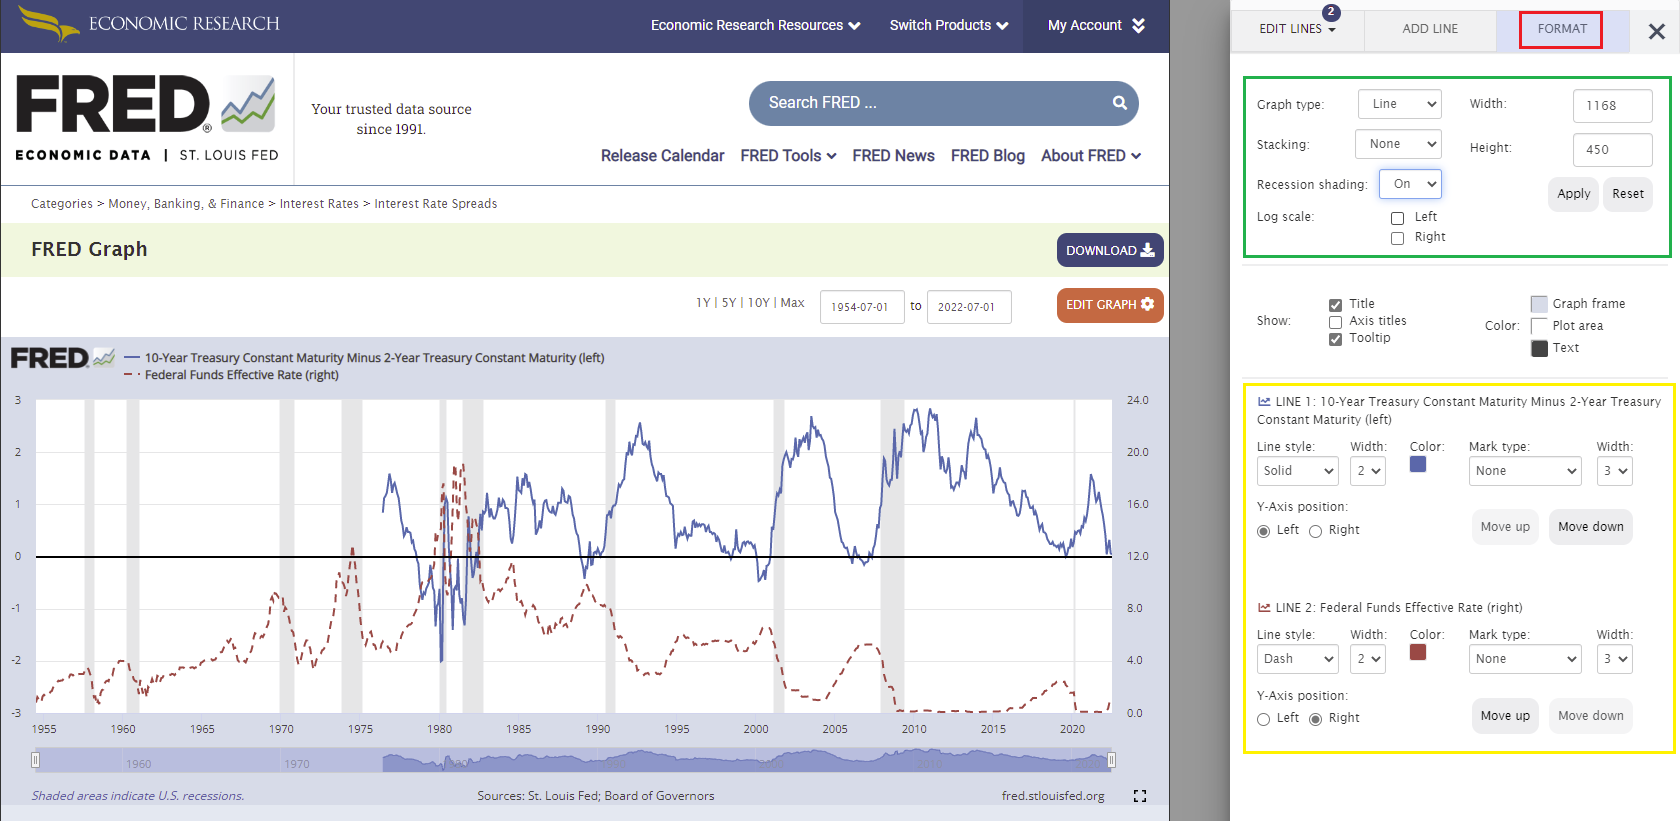Click the DOWNLOAD button
Viewport: 1680px width, 840px height.
tap(1110, 250)
